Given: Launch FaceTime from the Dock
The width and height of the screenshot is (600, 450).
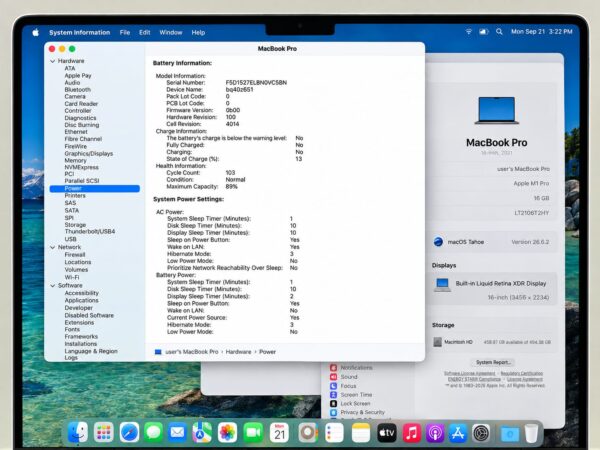Looking at the screenshot, I should coord(253,433).
